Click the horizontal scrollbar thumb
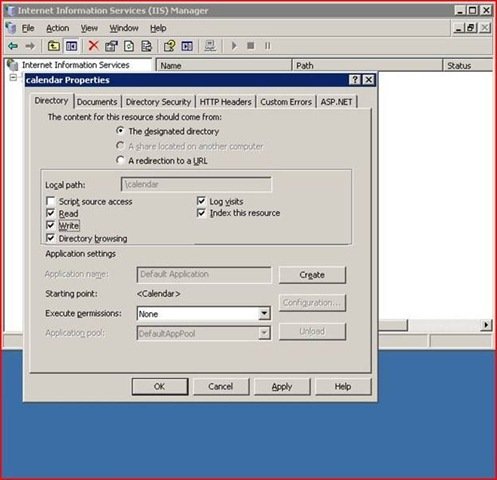497x480 pixels. [393, 325]
